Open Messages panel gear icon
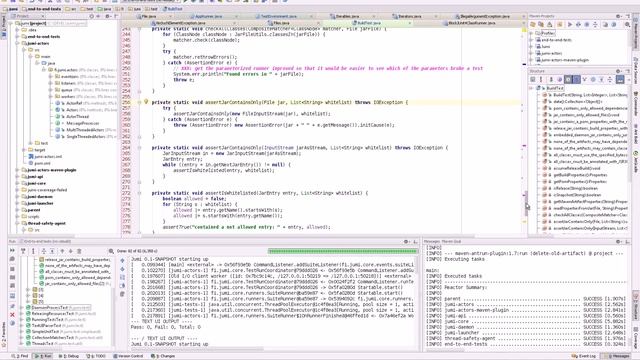 click(x=618, y=242)
